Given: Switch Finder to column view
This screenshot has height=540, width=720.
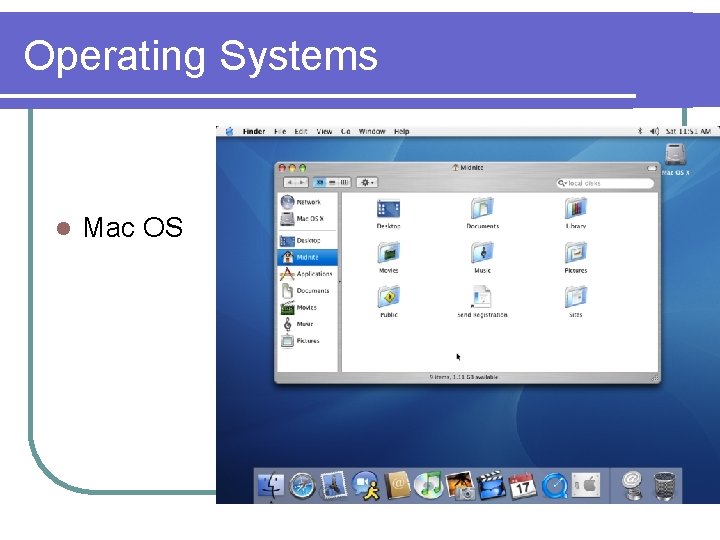Looking at the screenshot, I should point(344,182).
